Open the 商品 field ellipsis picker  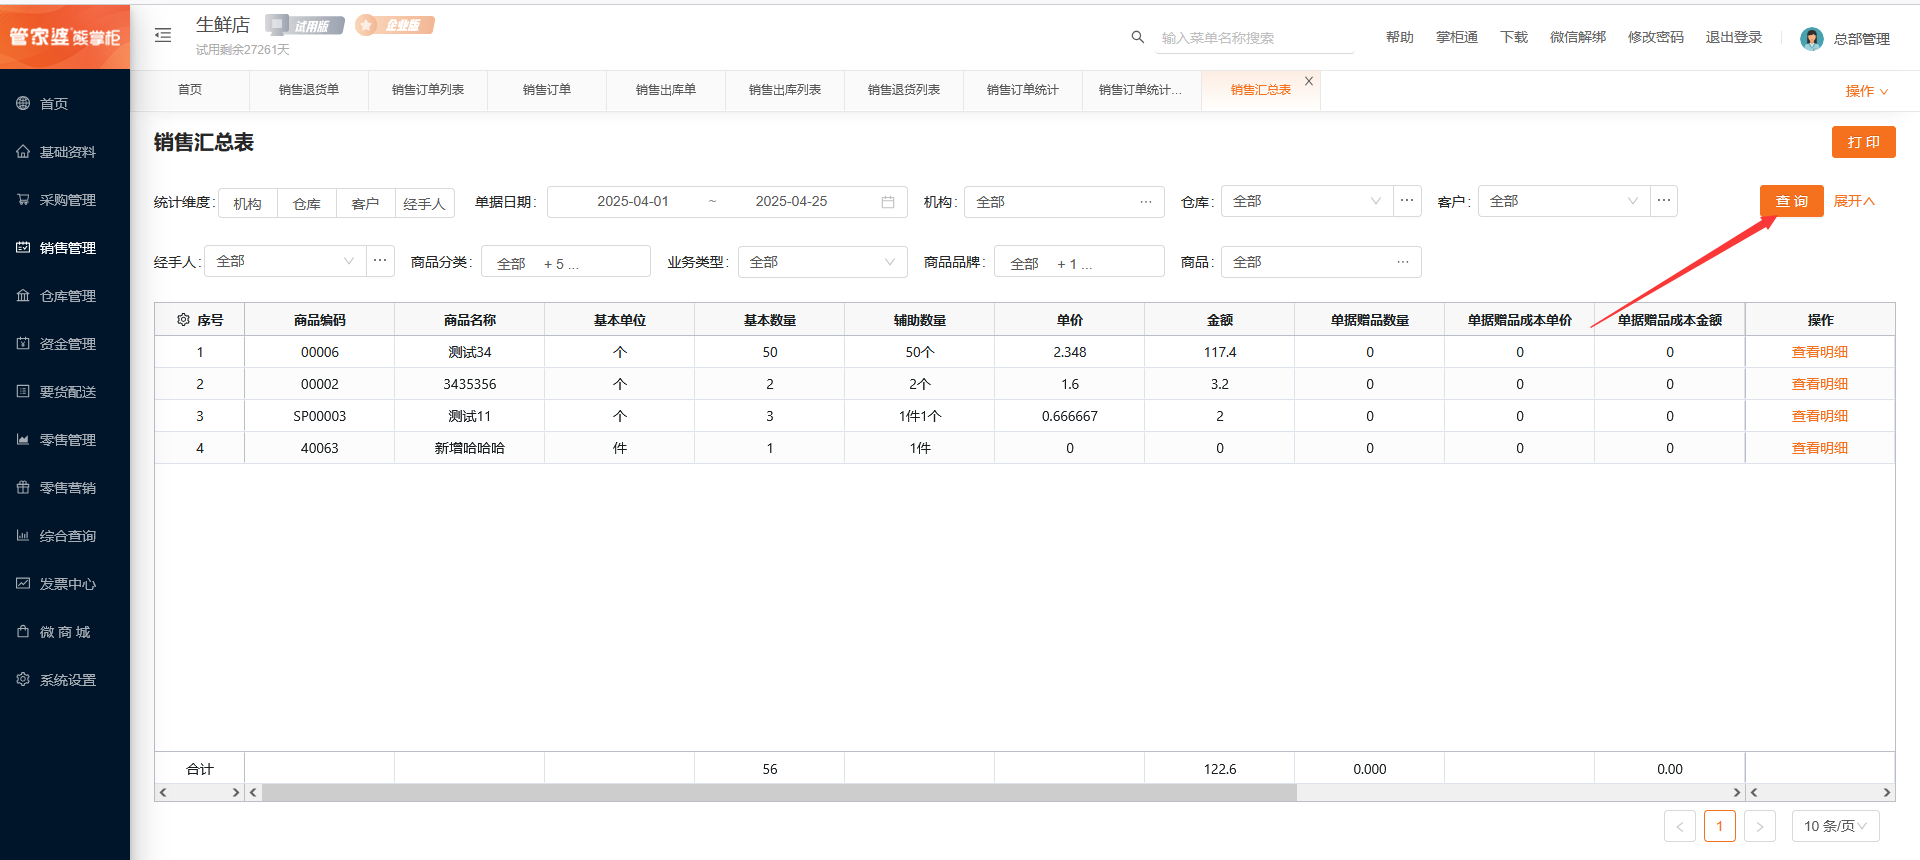pyautogui.click(x=1403, y=262)
